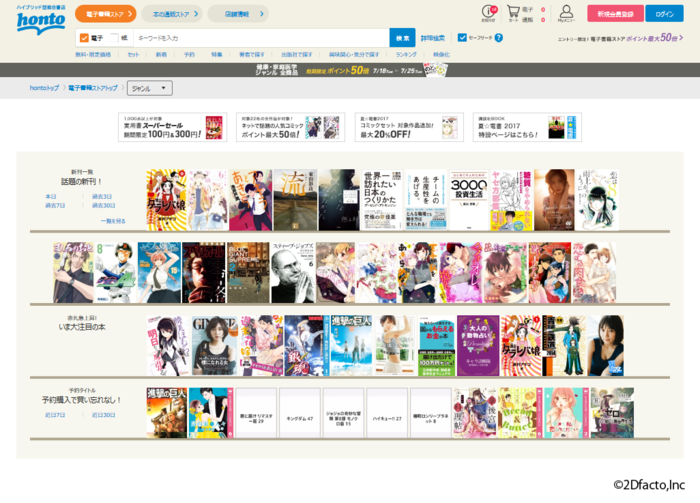The width and height of the screenshot is (700, 503).
Task: Open the セット menu item
Action: (133, 54)
